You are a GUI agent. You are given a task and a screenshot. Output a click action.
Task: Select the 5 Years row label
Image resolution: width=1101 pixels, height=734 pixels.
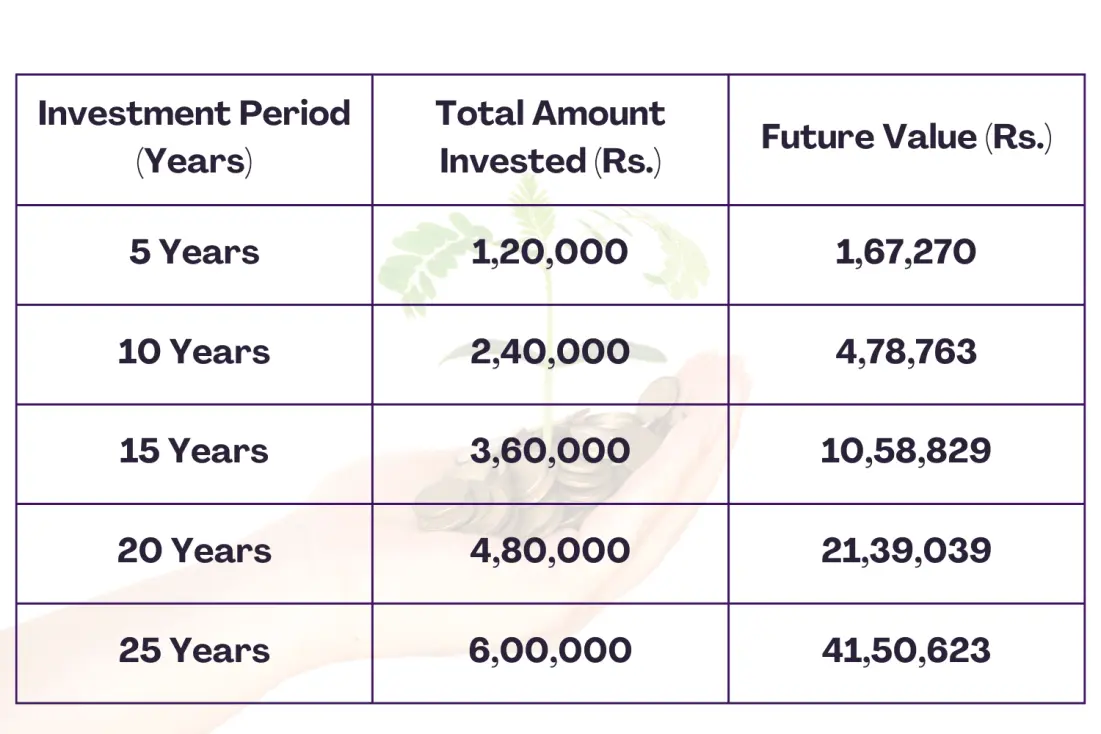(194, 252)
